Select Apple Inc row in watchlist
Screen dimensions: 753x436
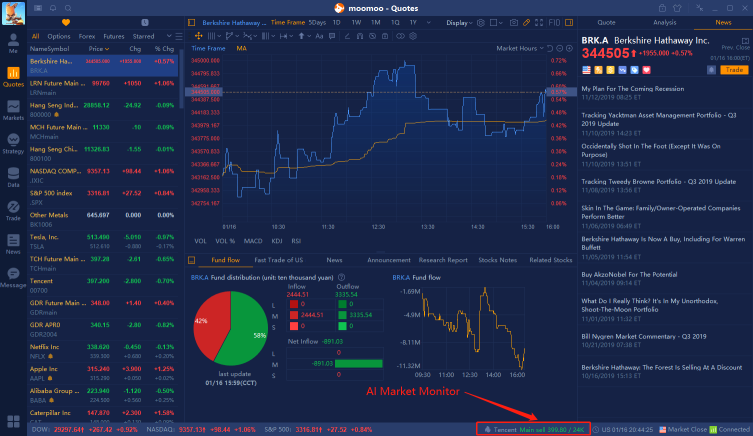(x=102, y=374)
